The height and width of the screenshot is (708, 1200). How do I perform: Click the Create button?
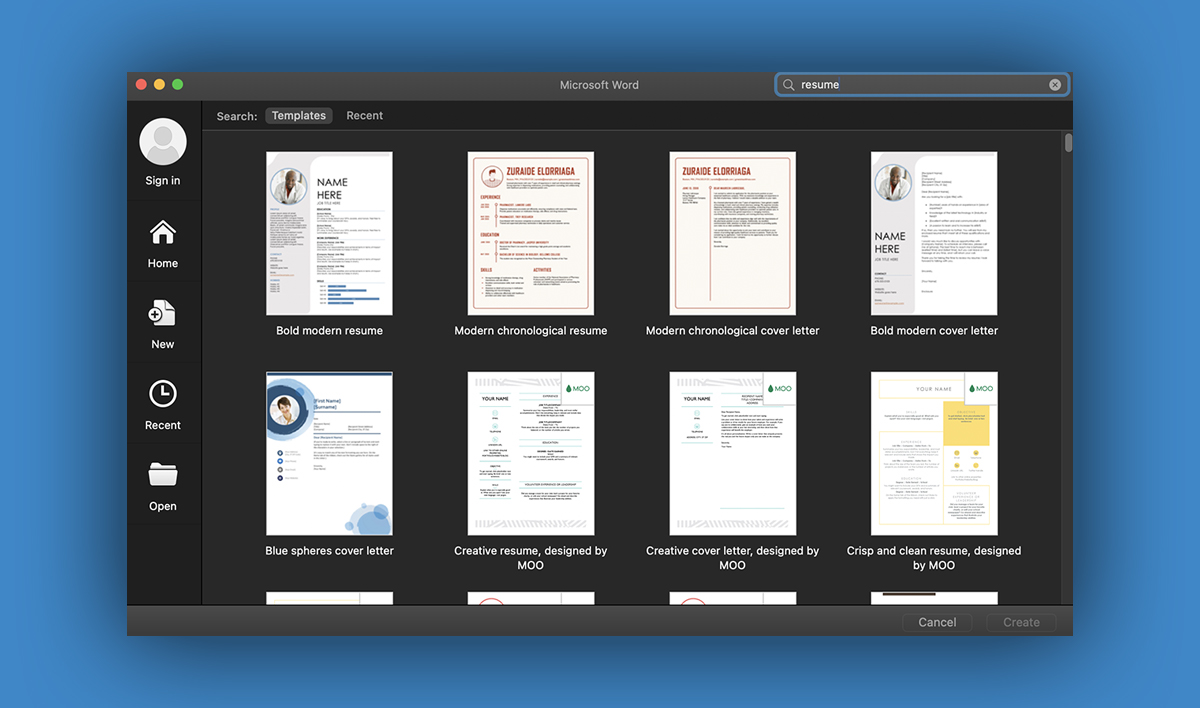click(x=1021, y=622)
